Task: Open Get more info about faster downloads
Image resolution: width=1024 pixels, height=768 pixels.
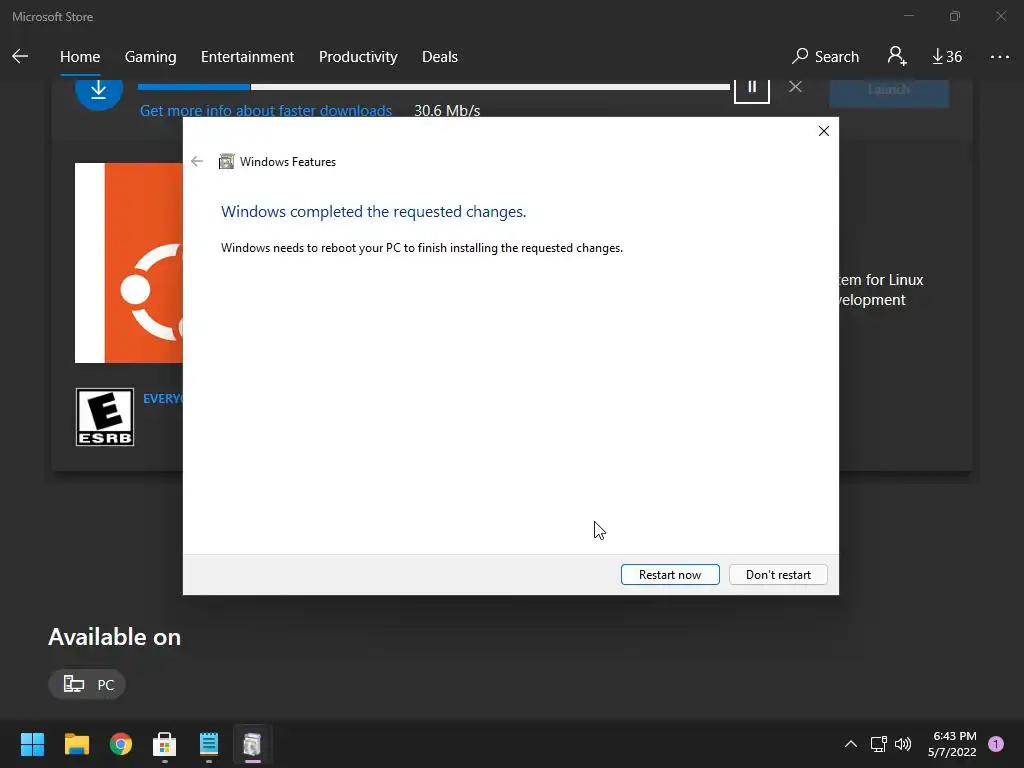Action: [266, 110]
